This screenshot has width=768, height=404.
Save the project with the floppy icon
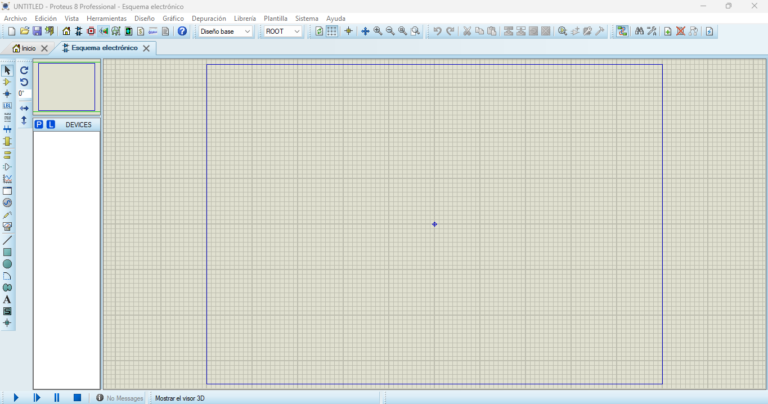tap(37, 31)
